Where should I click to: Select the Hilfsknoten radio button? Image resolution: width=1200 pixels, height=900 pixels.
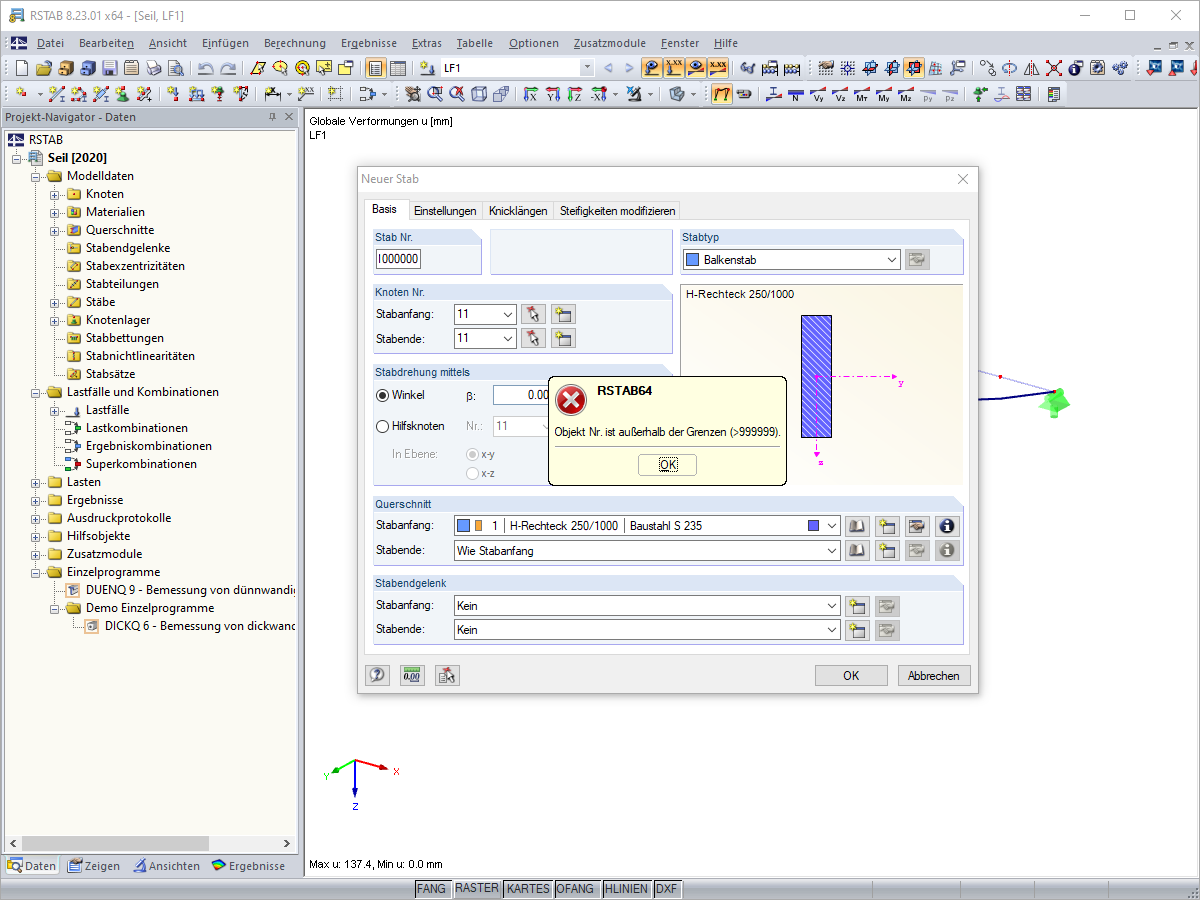pos(382,426)
